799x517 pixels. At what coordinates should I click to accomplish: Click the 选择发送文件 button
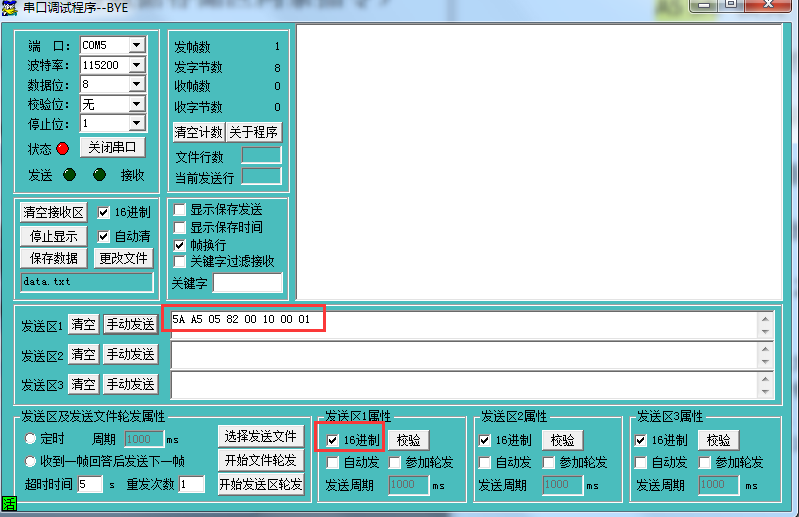tap(261, 436)
